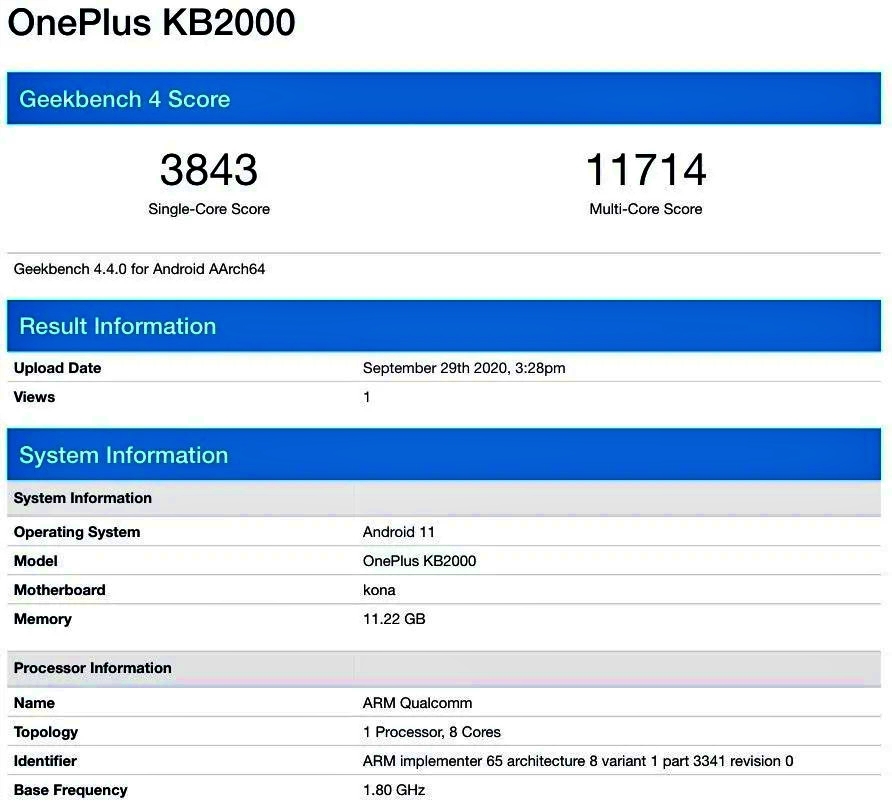Select the September 29th 2020, 3:28pm value

(464, 368)
